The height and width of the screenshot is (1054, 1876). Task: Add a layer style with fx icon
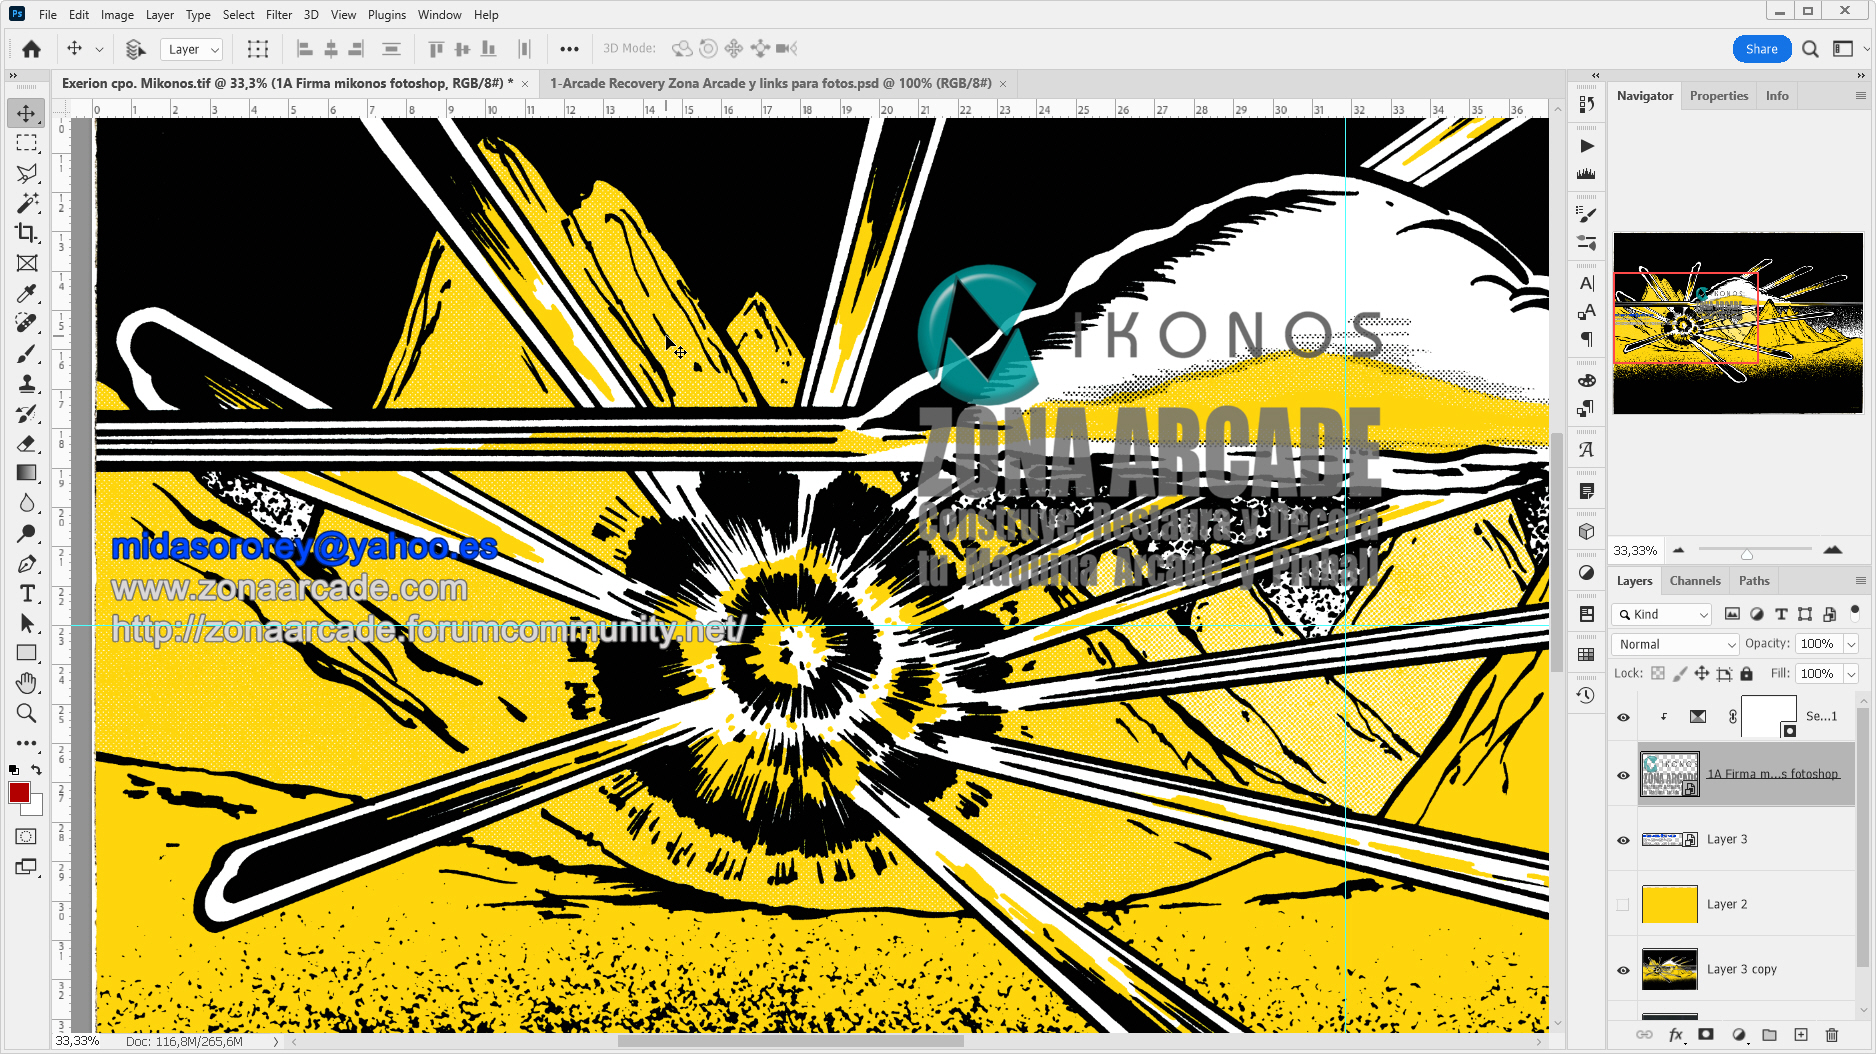coord(1676,1035)
